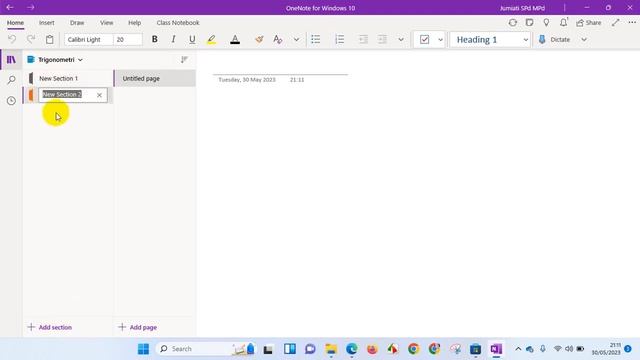Apply yellow text highlight color
The width and height of the screenshot is (640, 360).
(211, 39)
